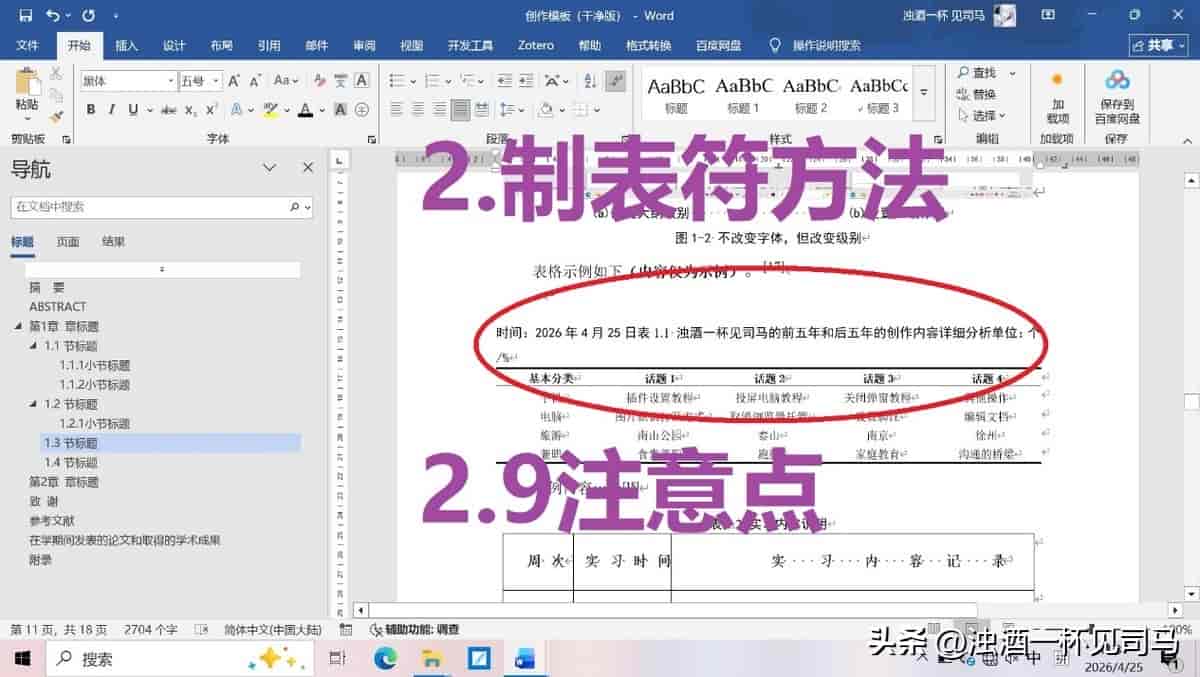Click 查找 find button

[975, 73]
